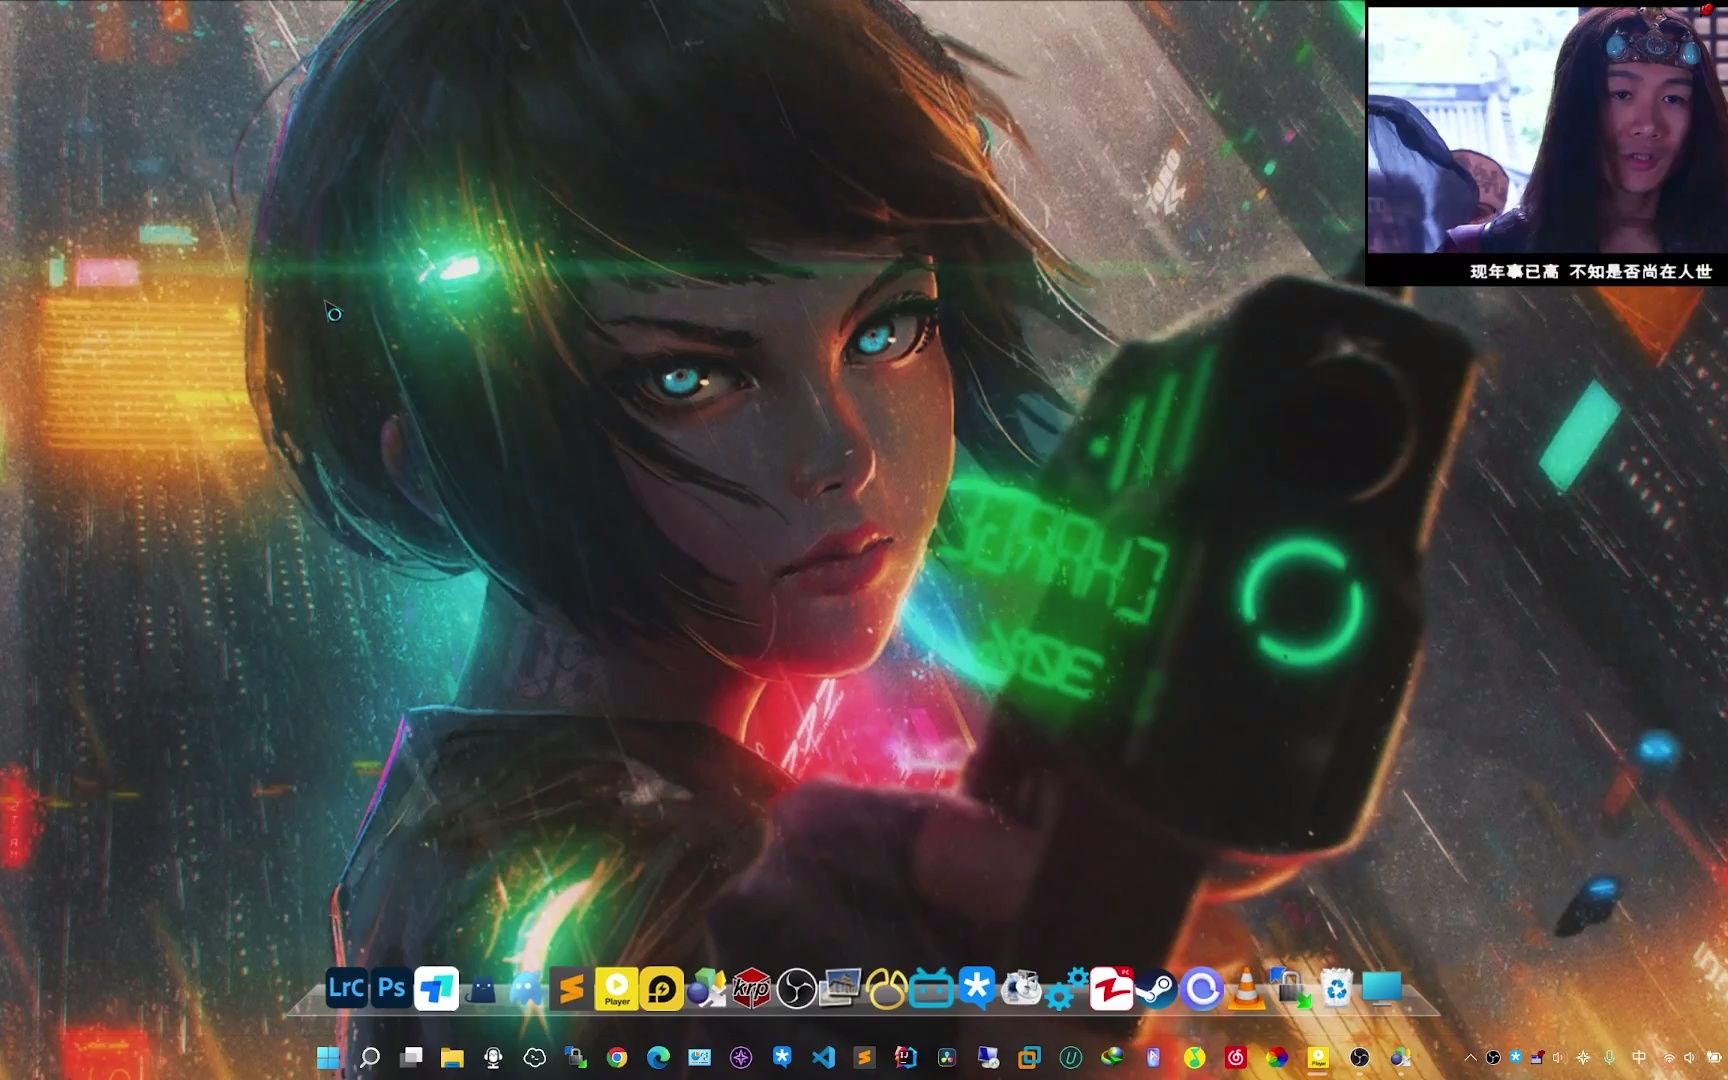Screen dimensions: 1728x1080
Task: Open Visual Studio Code from taskbar
Action: coord(824,1058)
